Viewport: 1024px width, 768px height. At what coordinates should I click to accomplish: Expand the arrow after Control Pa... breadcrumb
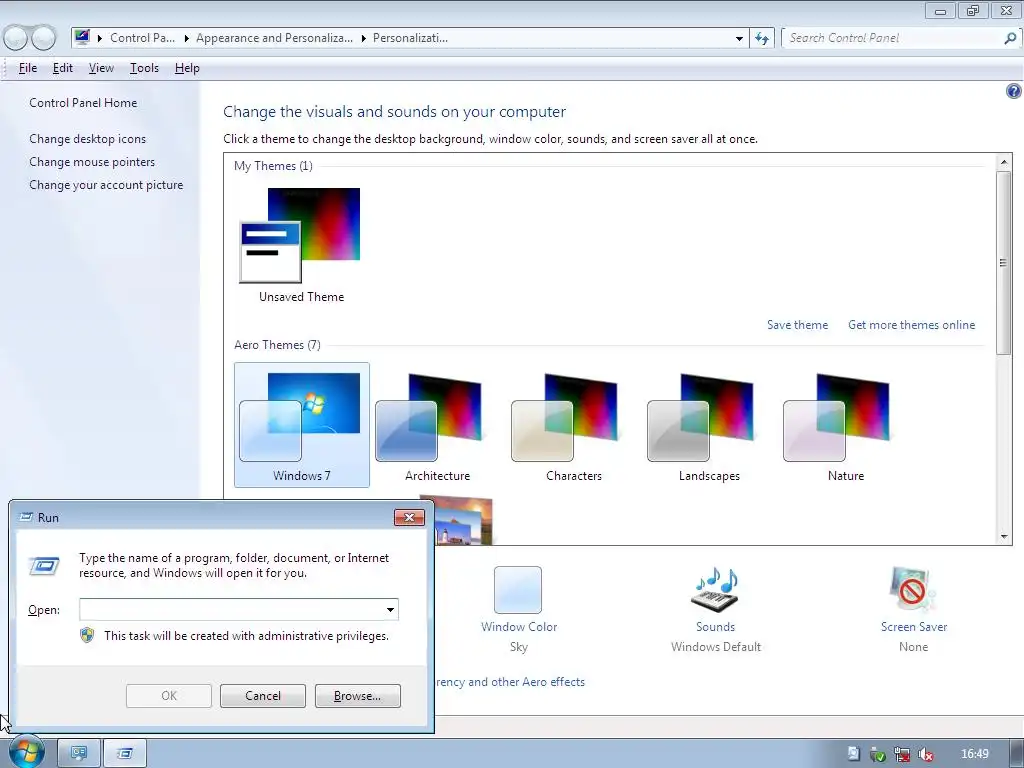(187, 39)
